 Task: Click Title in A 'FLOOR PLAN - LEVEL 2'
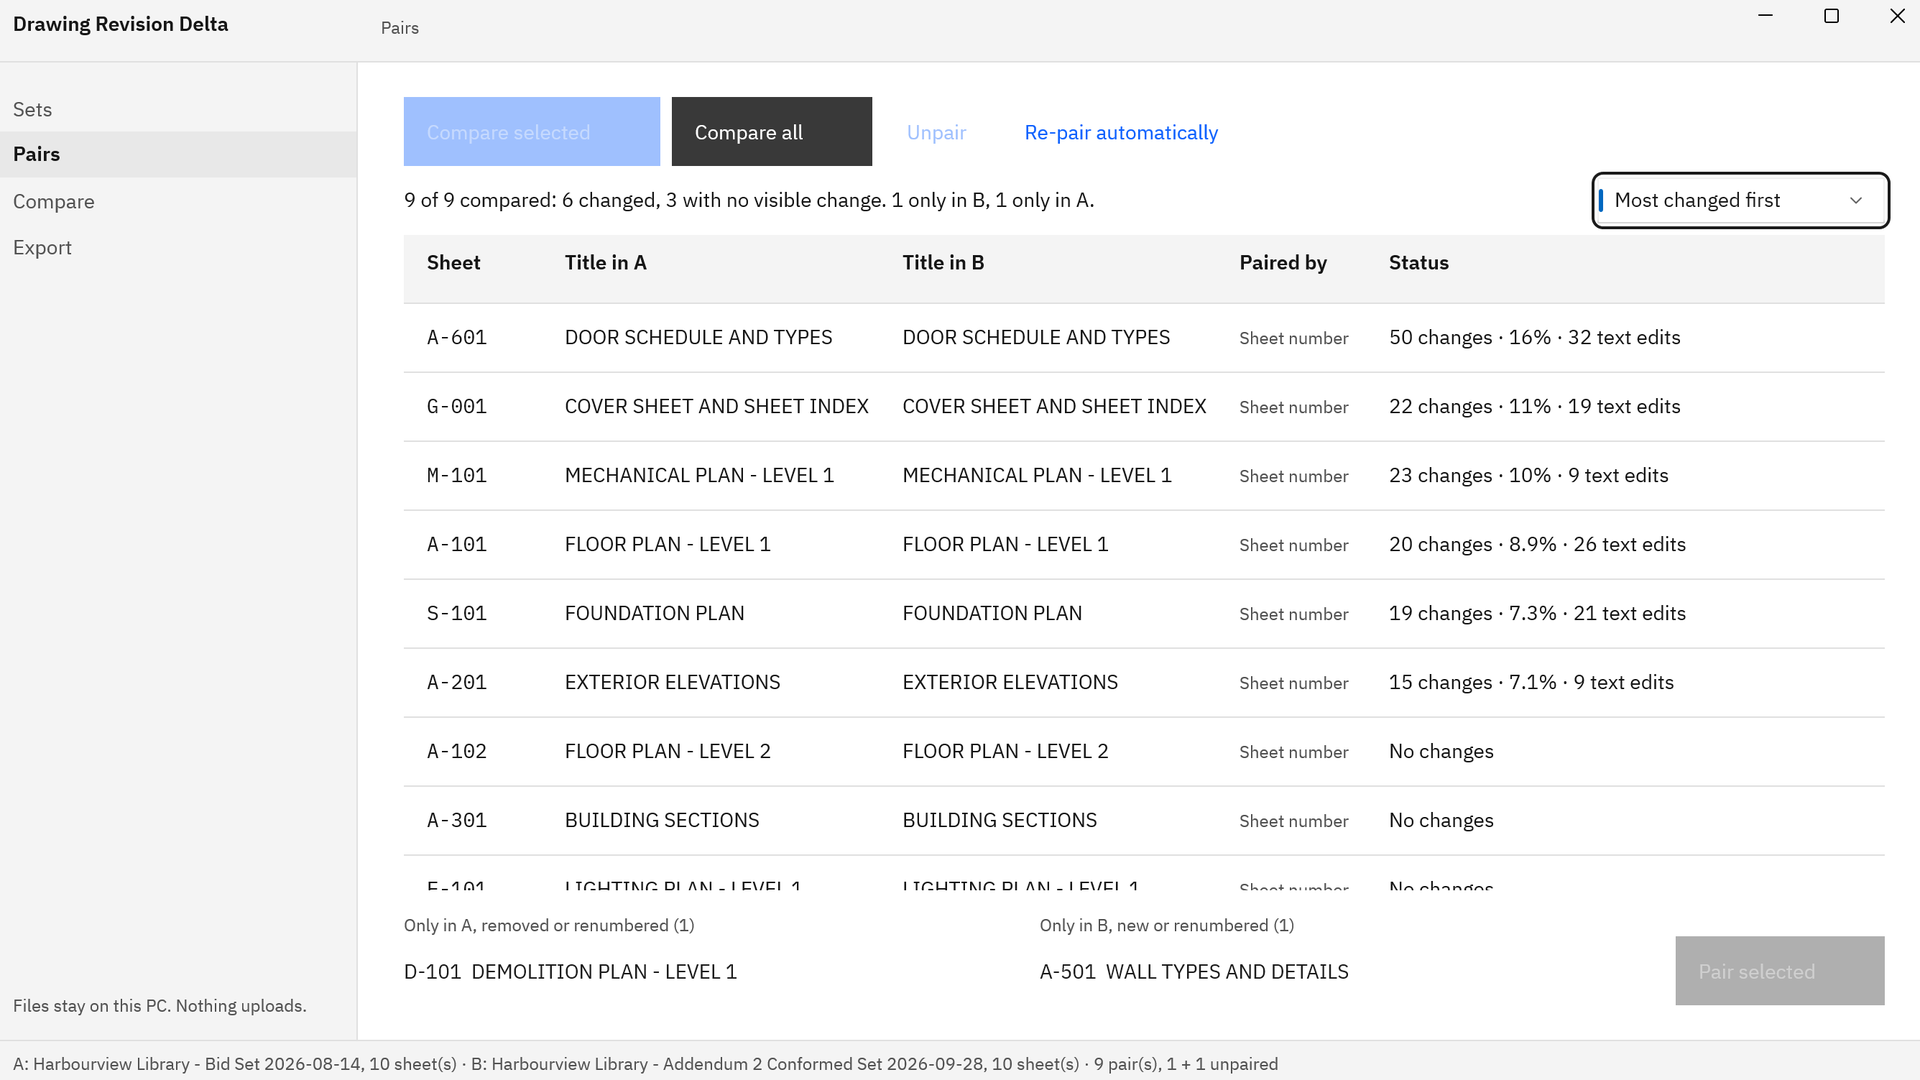click(668, 752)
